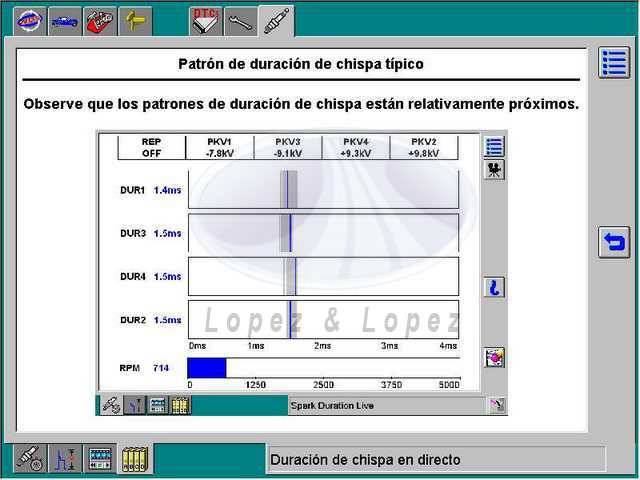Screen dimensions: 640x480
Task: Click the PKV3 -9.1kV header cell
Action: click(288, 147)
